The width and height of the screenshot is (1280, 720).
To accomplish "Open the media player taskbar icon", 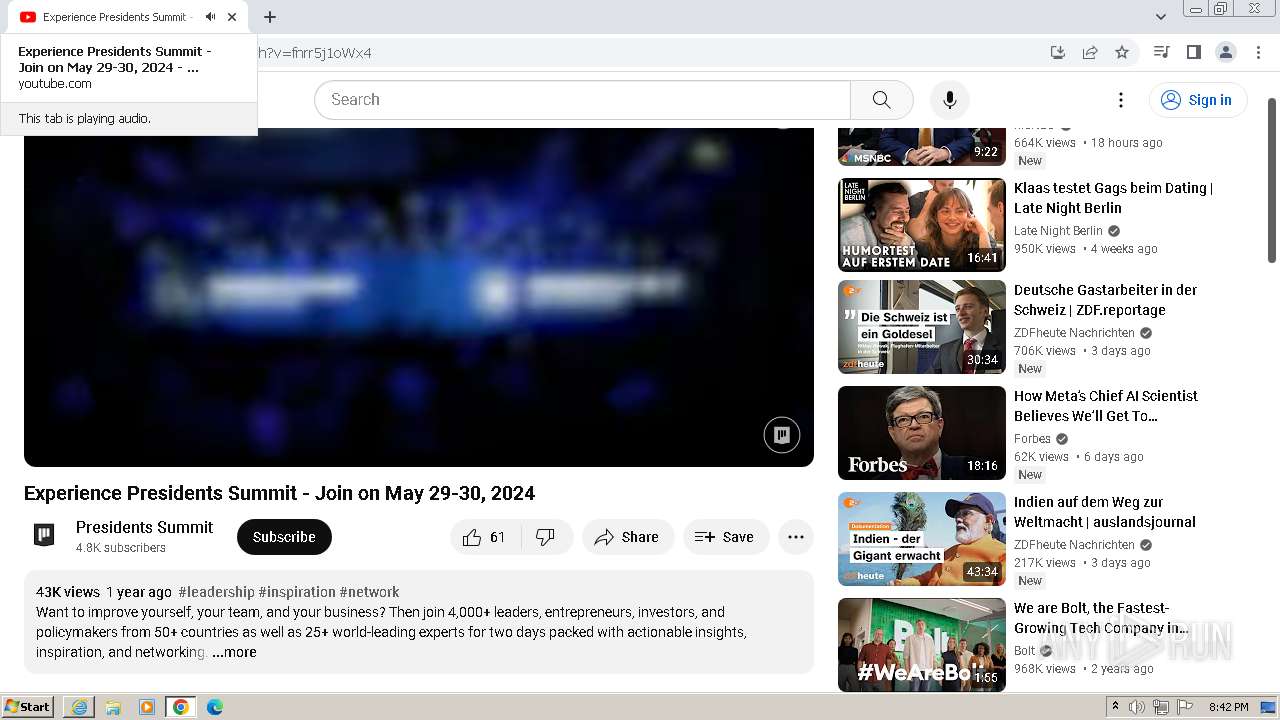I will tap(147, 707).
